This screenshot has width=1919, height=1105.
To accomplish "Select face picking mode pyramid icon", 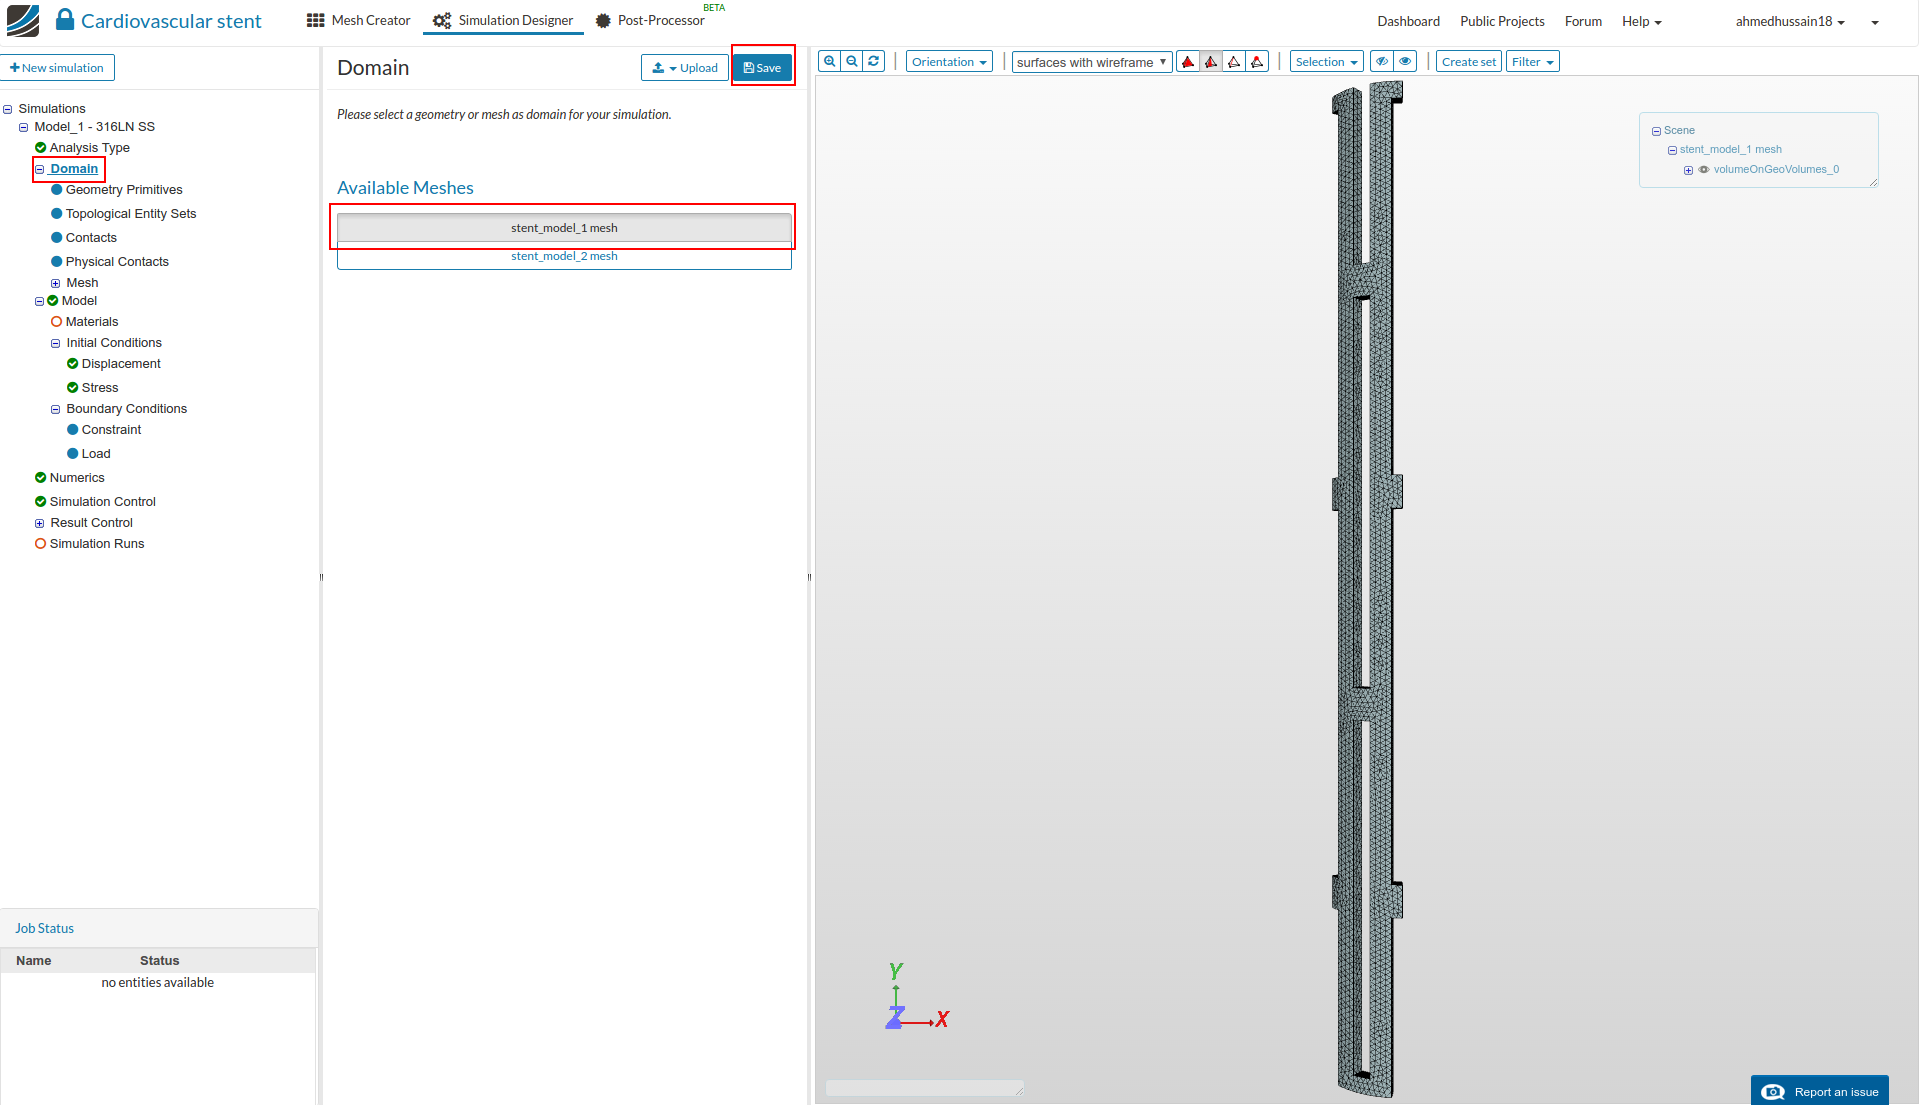I will pos(1211,62).
